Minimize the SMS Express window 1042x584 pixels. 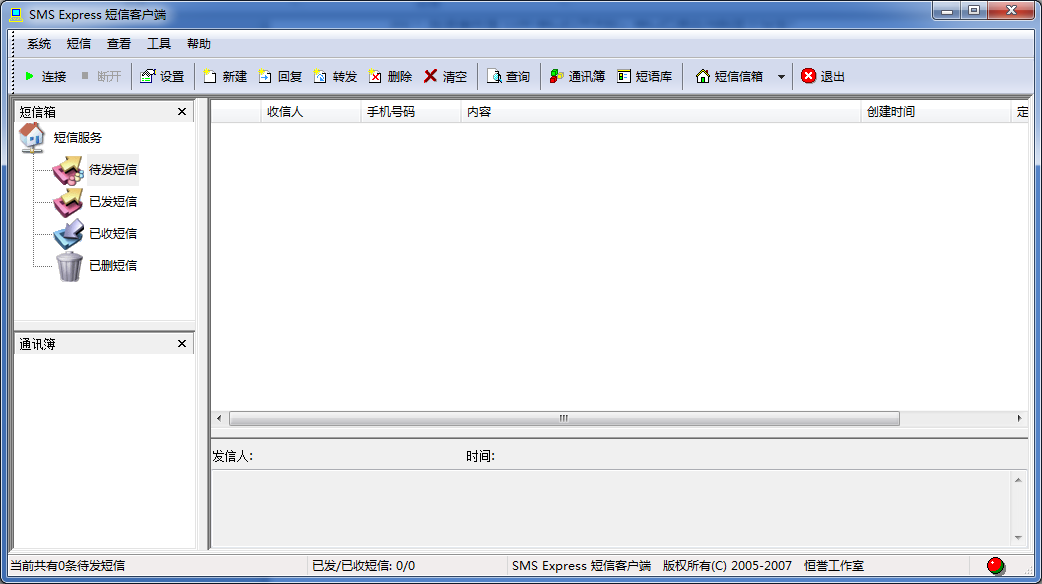pos(947,11)
